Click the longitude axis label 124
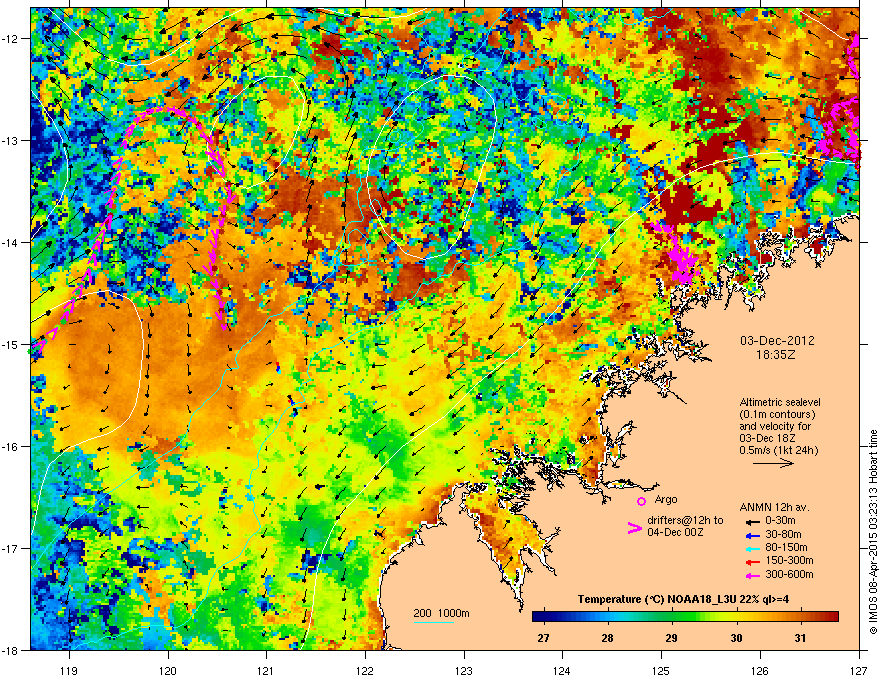The width and height of the screenshot is (880, 680). tap(562, 671)
